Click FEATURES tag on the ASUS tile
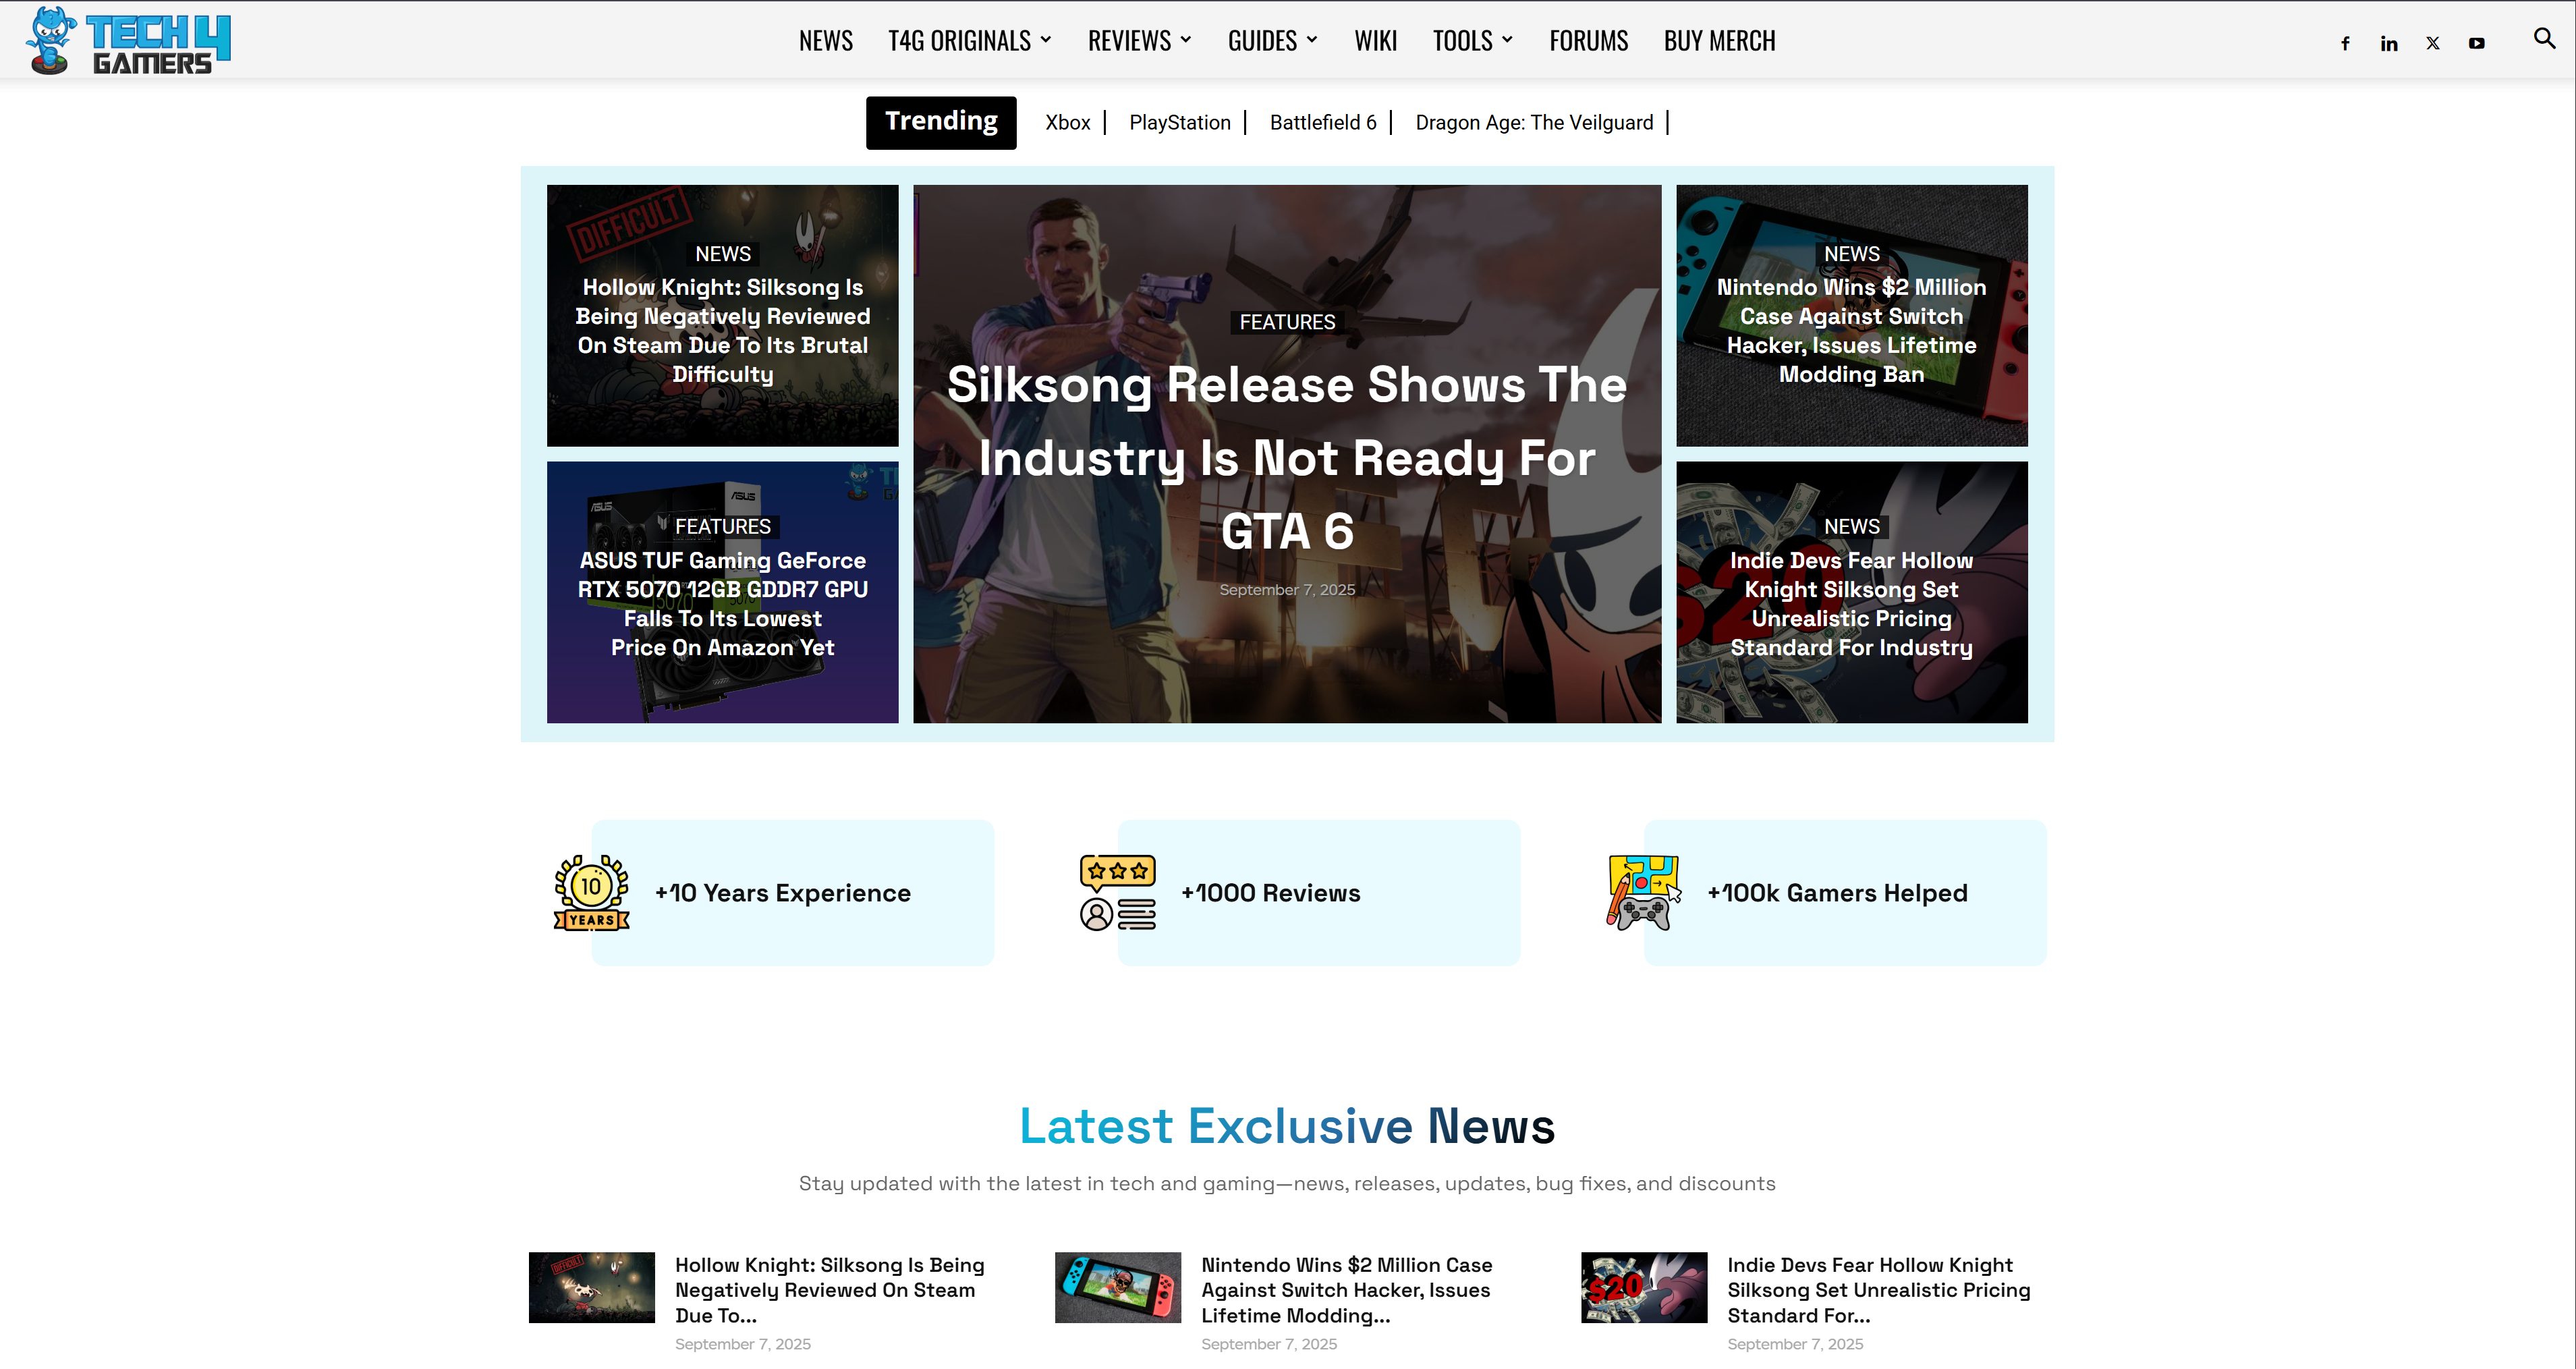The image size is (2576, 1369). coord(722,526)
